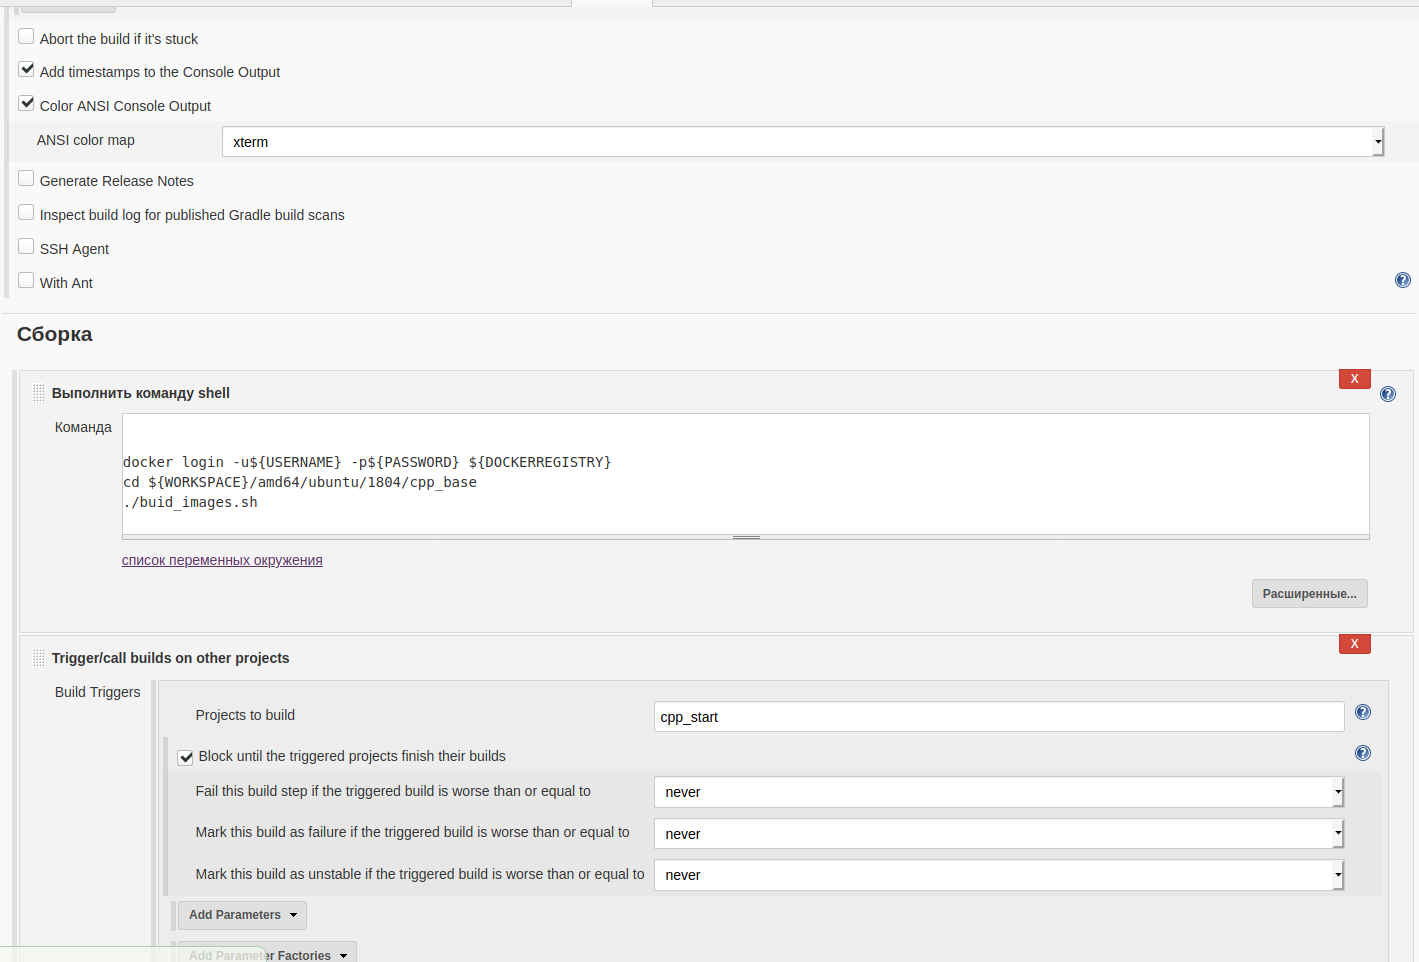Open help for Projects to build field
This screenshot has width=1419, height=962.
pos(1362,713)
